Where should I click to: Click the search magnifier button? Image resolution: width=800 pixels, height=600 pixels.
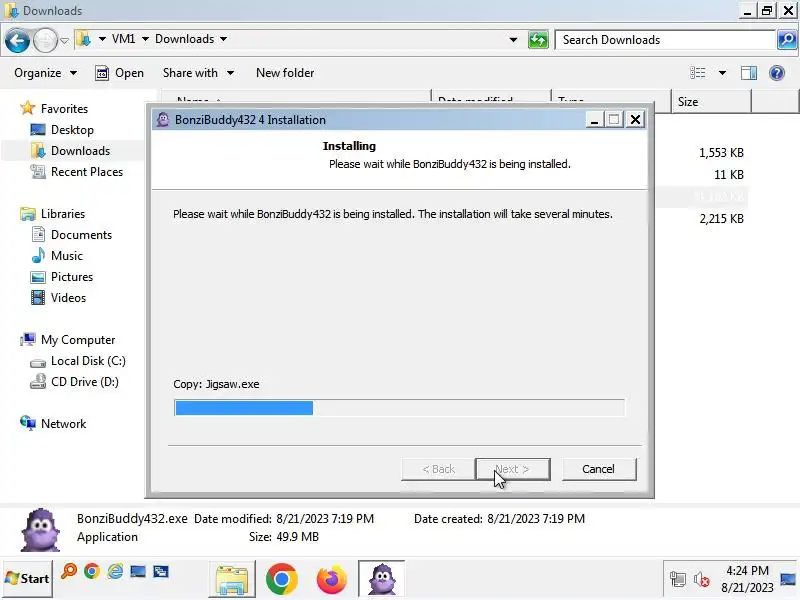[x=787, y=40]
